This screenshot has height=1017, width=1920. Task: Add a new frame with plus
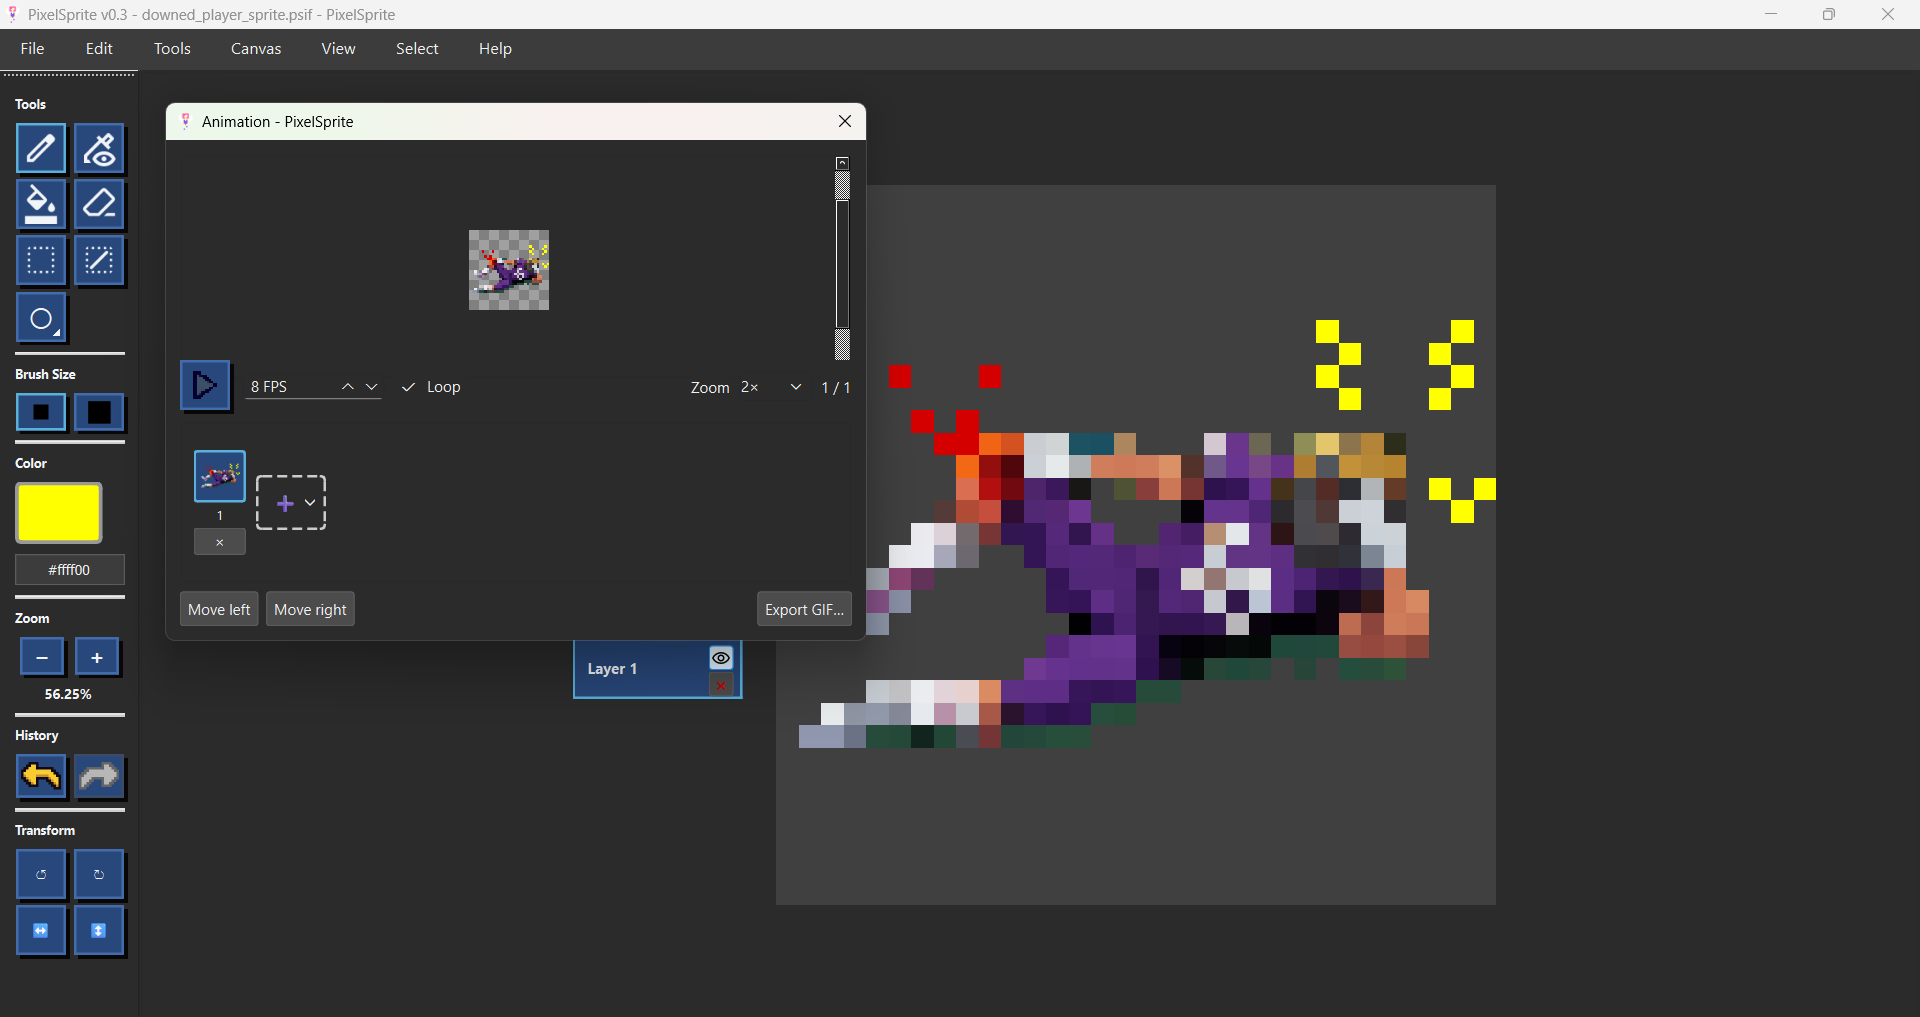285,503
